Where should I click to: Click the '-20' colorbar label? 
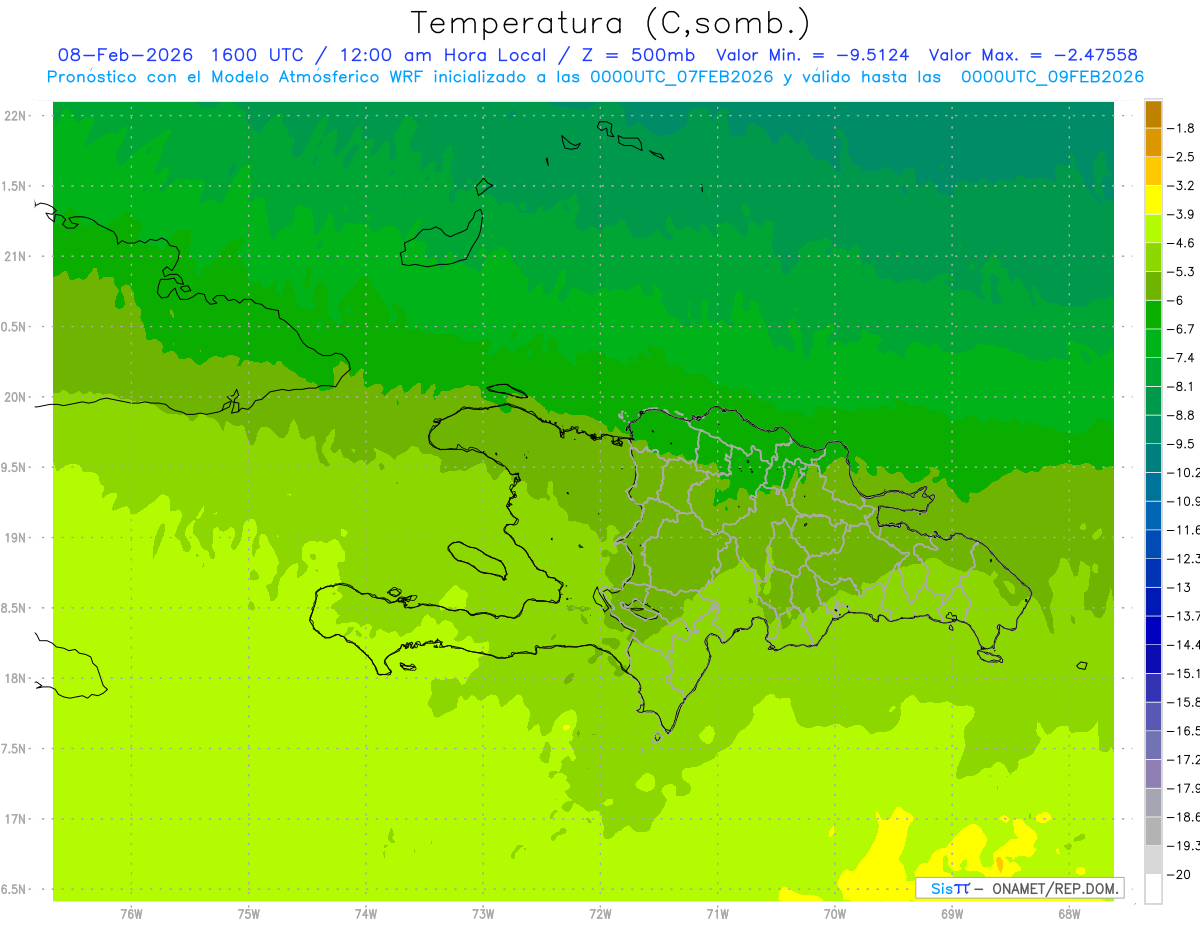point(1180,875)
